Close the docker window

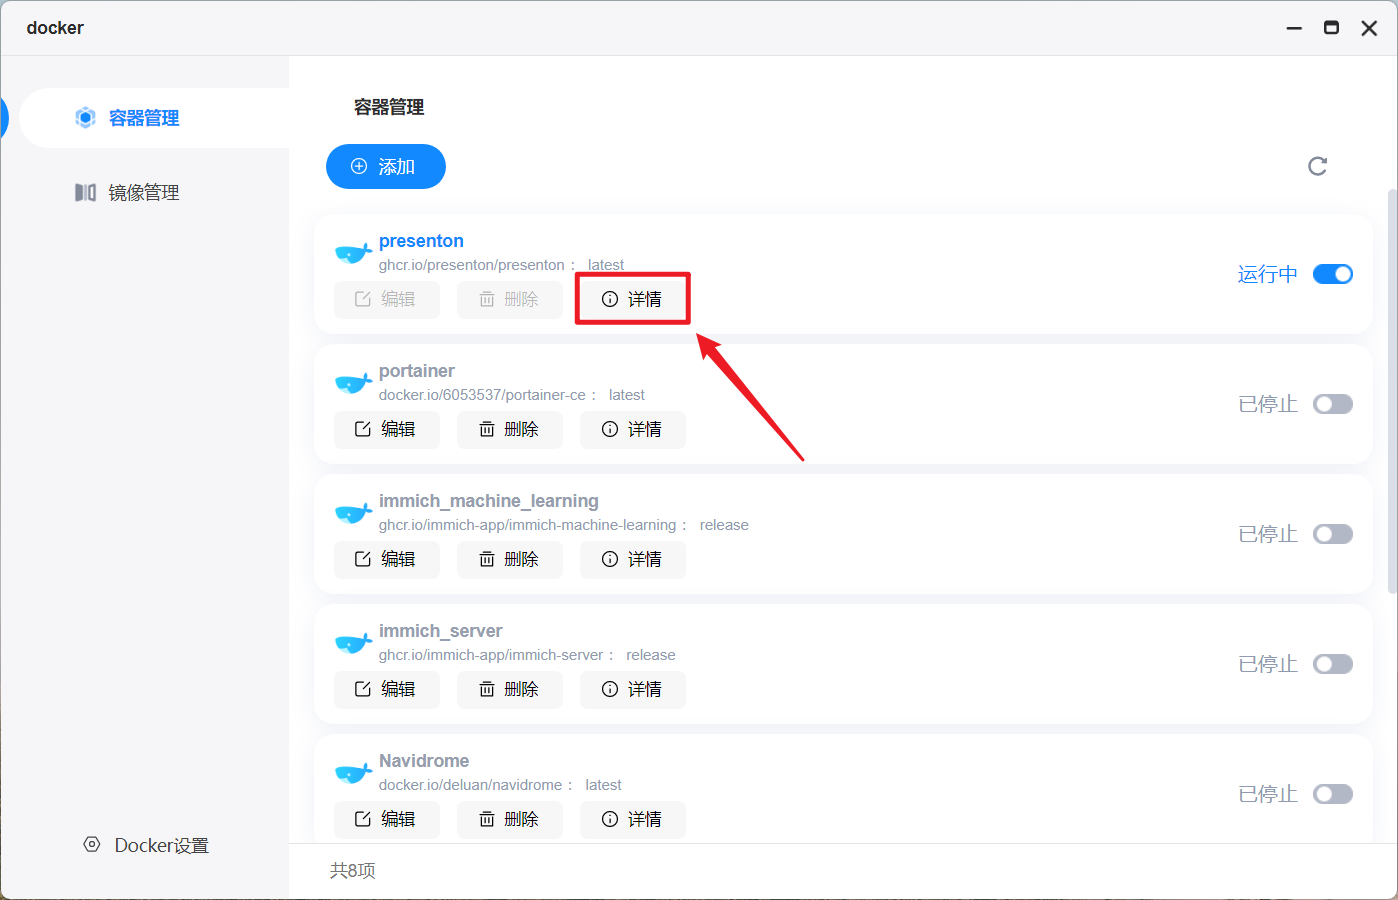[1369, 28]
